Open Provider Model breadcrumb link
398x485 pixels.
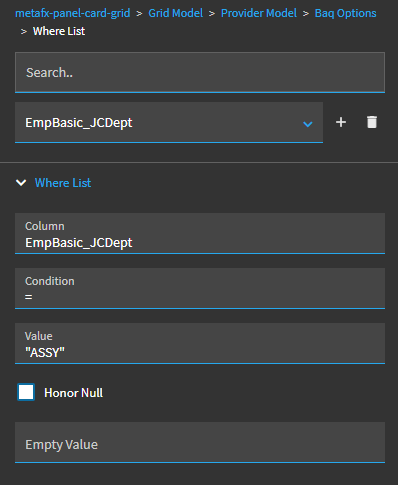pyautogui.click(x=259, y=13)
